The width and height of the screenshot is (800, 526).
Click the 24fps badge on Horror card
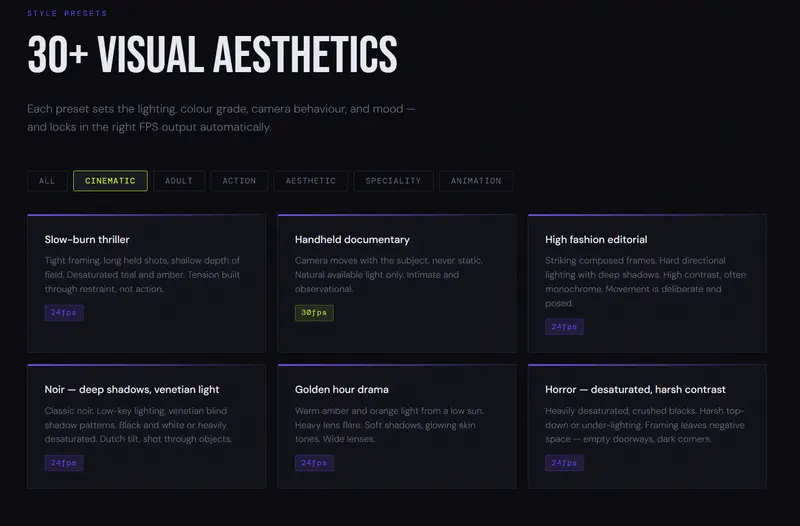pyautogui.click(x=564, y=463)
